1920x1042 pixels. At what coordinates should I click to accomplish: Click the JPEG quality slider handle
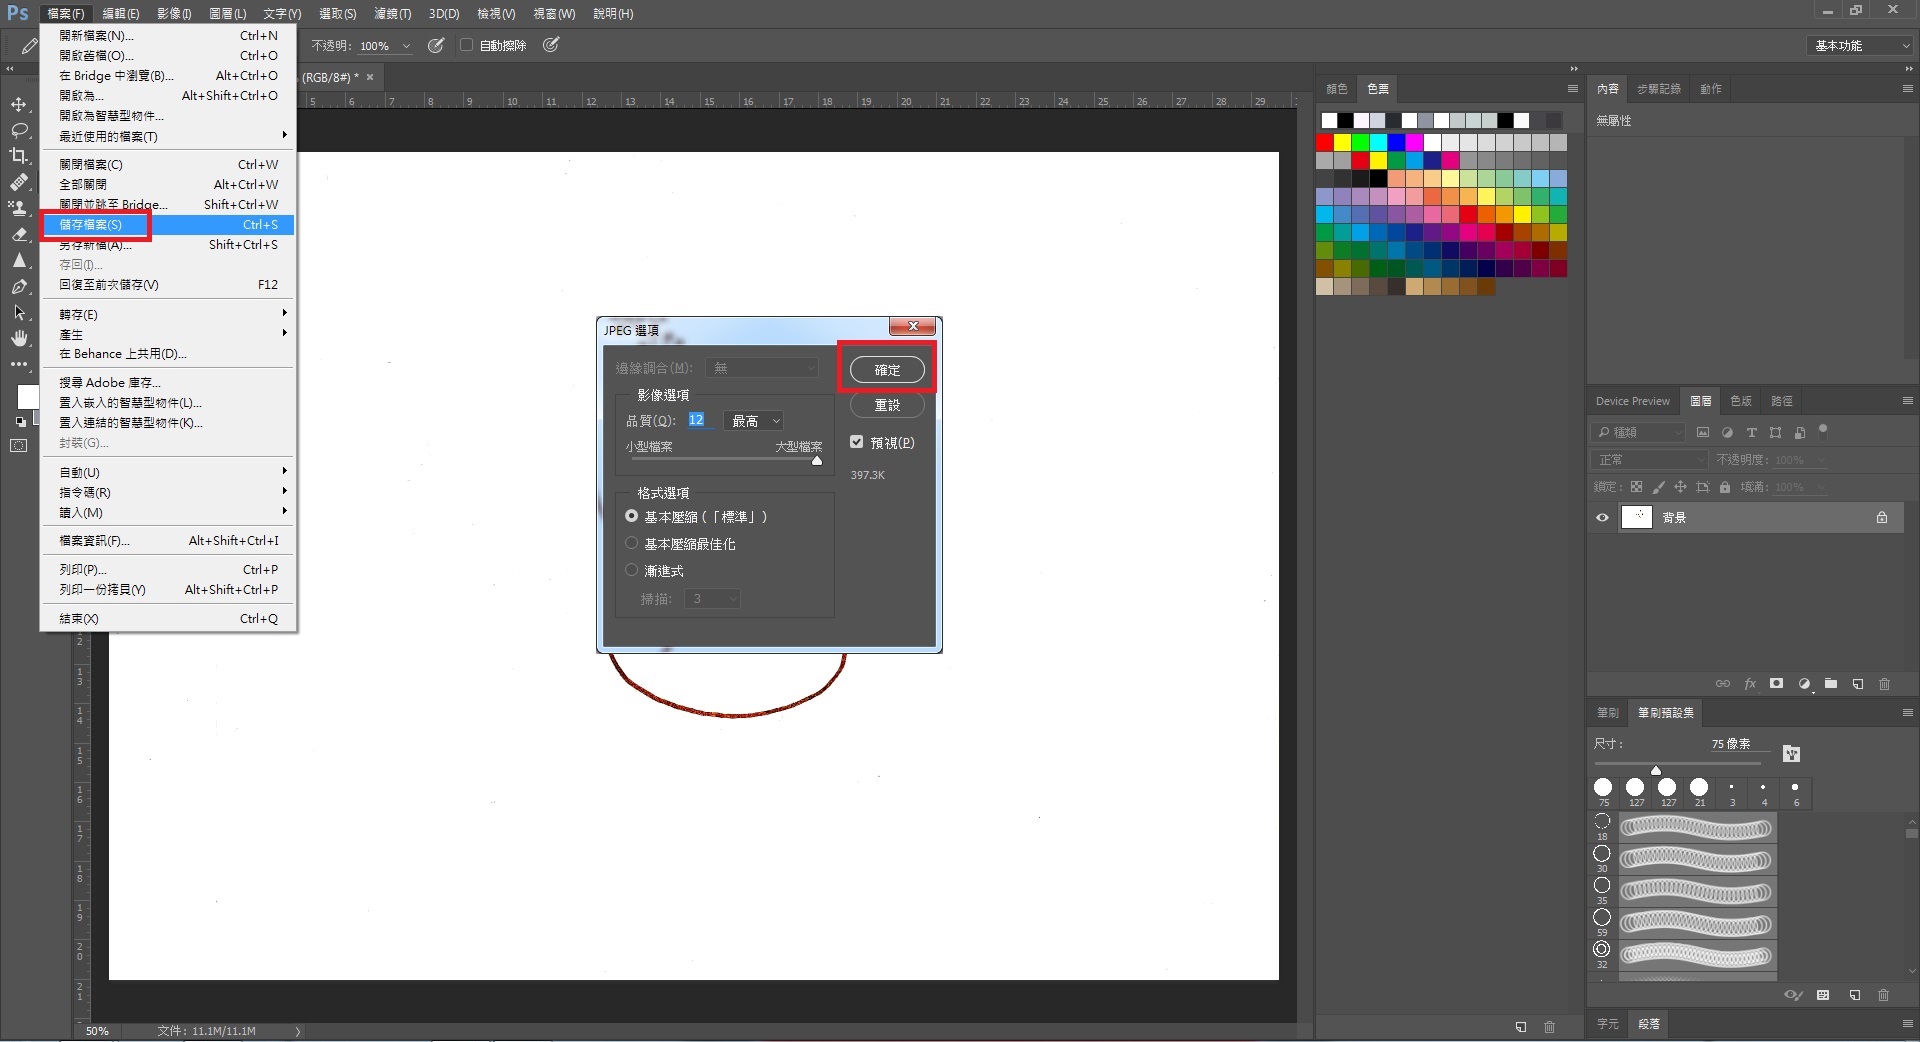[817, 461]
